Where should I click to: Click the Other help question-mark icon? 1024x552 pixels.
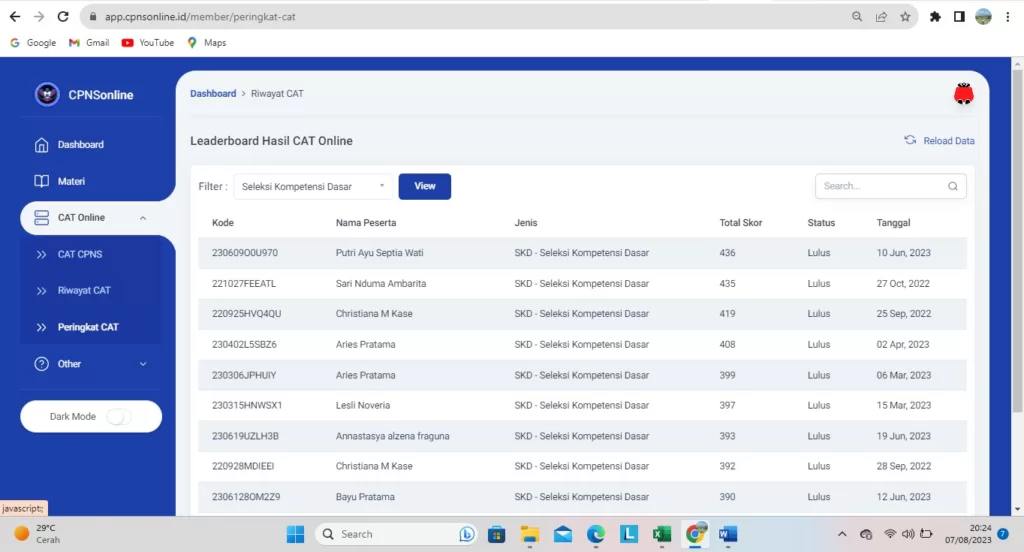41,364
